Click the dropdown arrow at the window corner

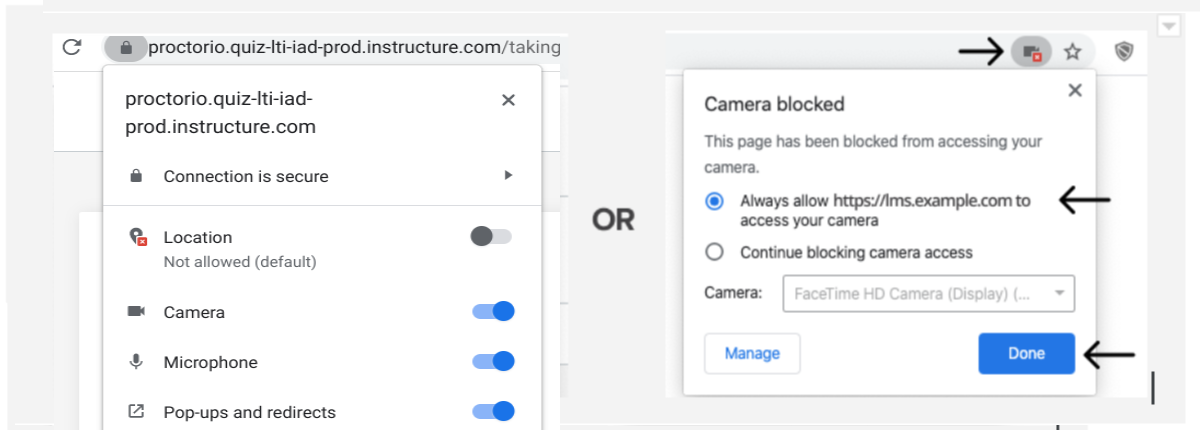coord(1167,26)
